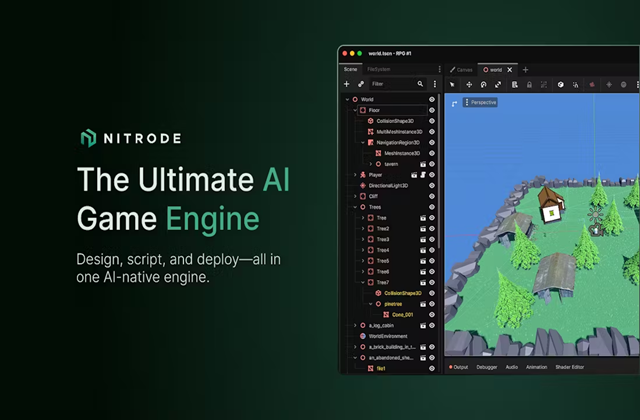Open the Debugger bottom panel

pos(487,367)
